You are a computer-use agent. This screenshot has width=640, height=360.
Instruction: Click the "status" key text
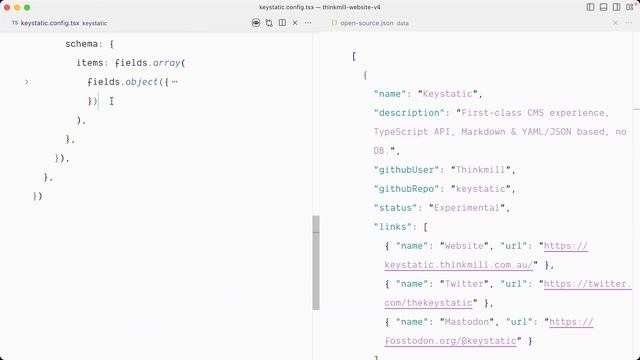click(396, 208)
